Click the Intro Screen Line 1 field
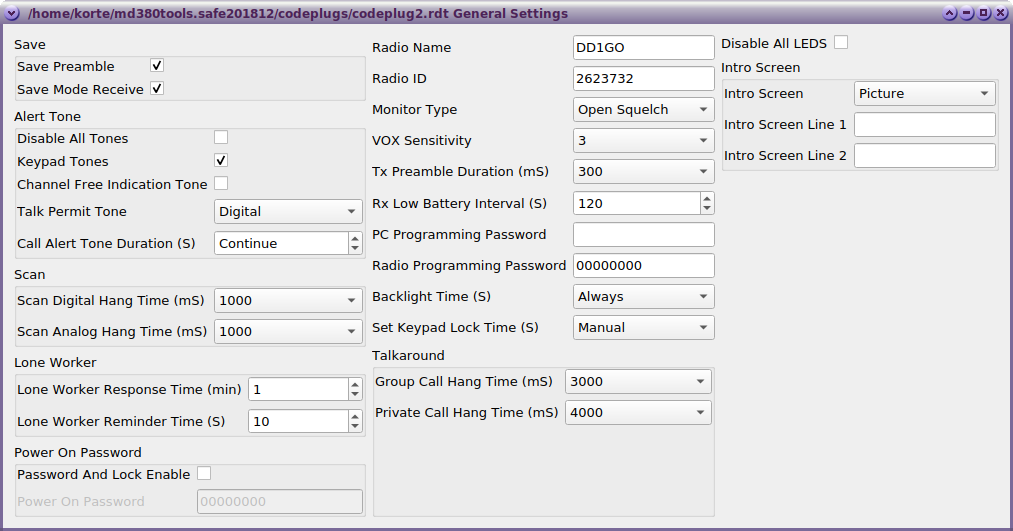 click(924, 125)
